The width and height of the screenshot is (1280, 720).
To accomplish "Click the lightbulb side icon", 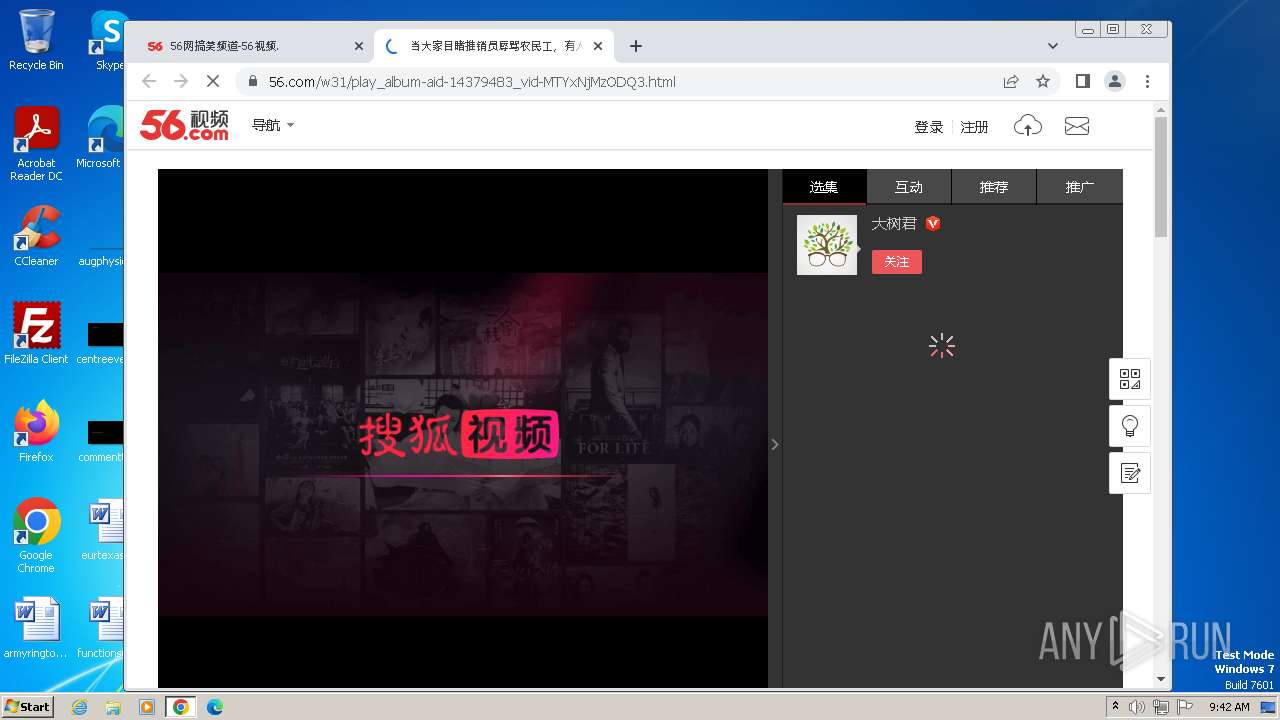I will 1130,426.
